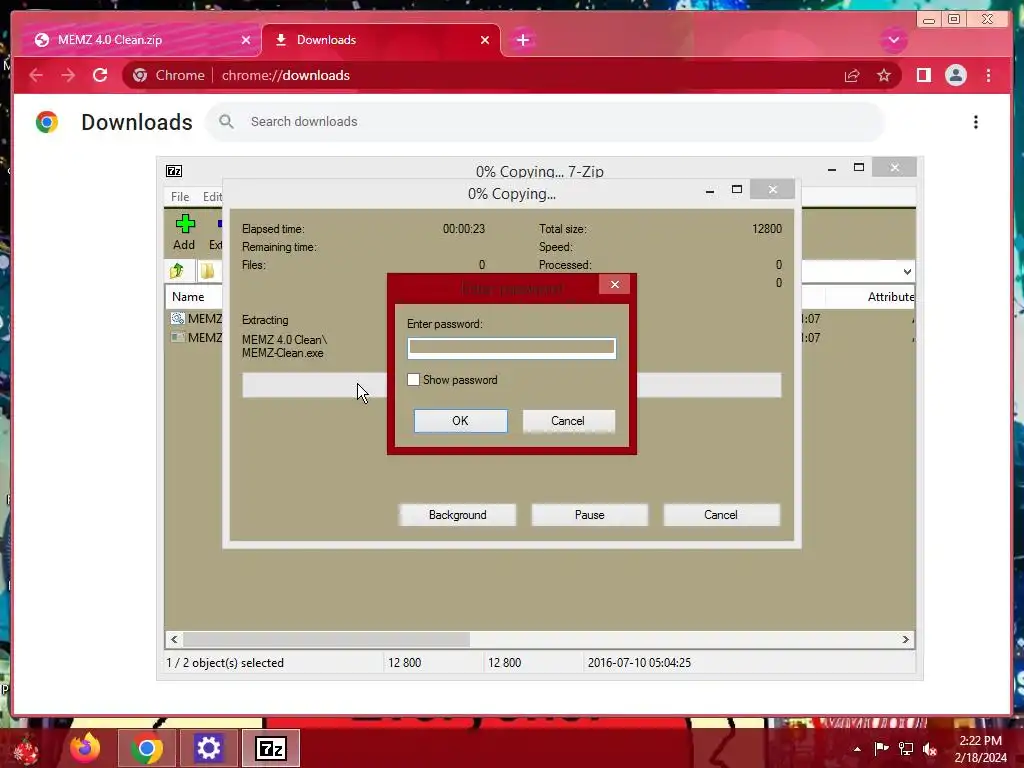Screen dimensions: 1024x768
Task: Open the network tray icon
Action: (906, 748)
